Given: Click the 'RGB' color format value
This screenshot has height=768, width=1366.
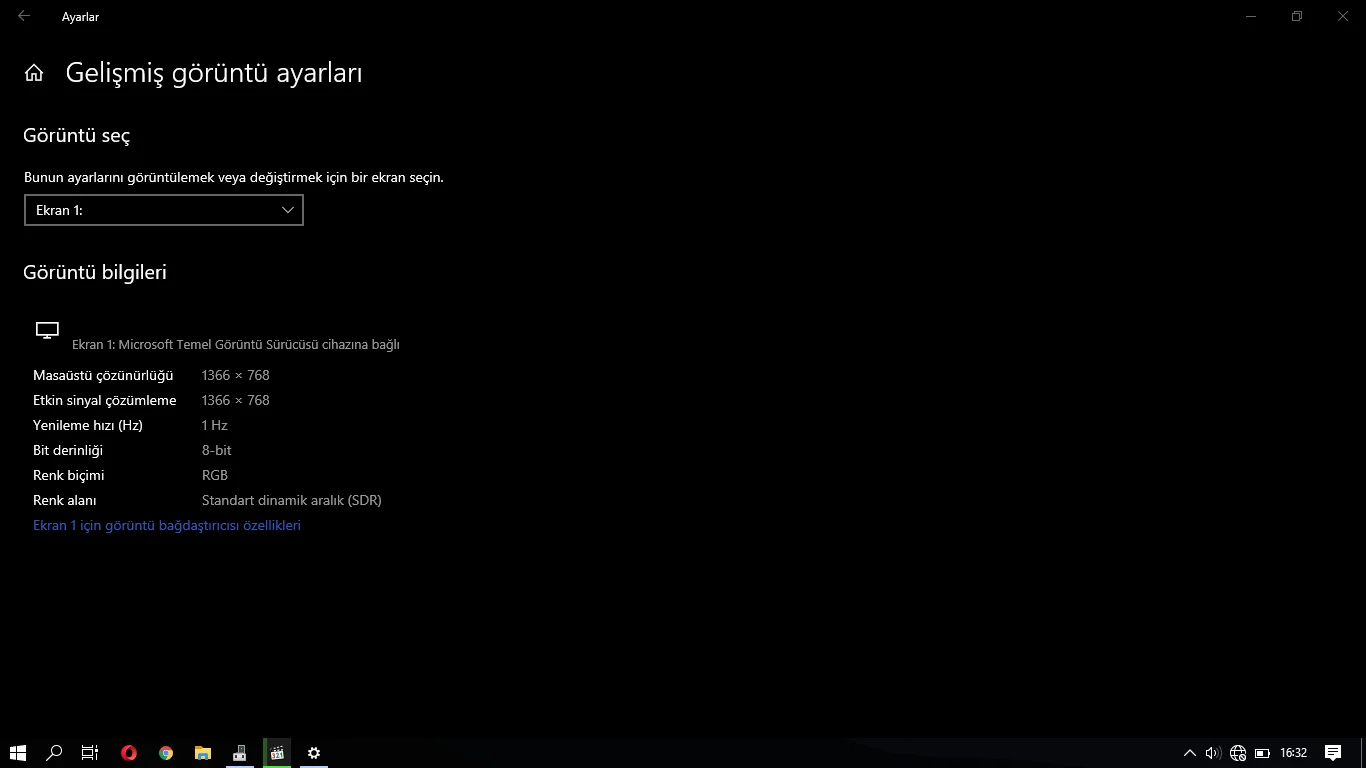Looking at the screenshot, I should (215, 475).
